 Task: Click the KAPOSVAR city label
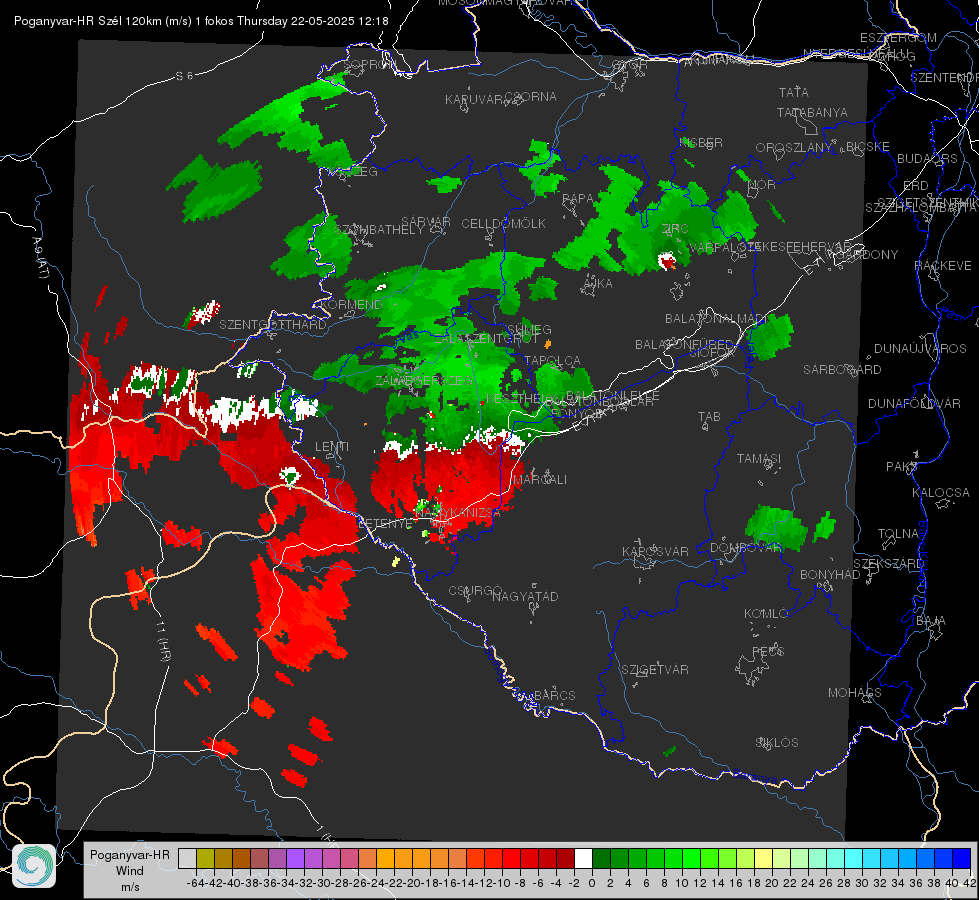coord(656,551)
